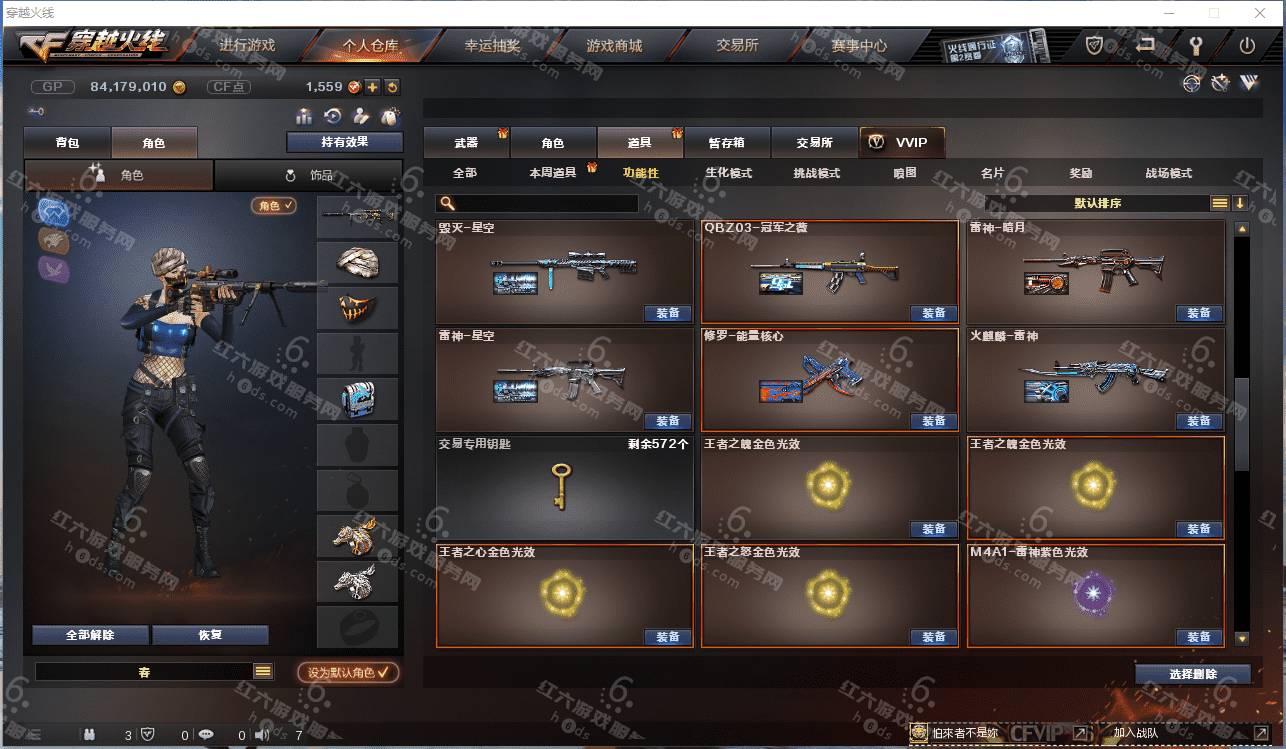Toggle 设为默认角色 default character option
This screenshot has width=1286, height=749.
pos(348,673)
